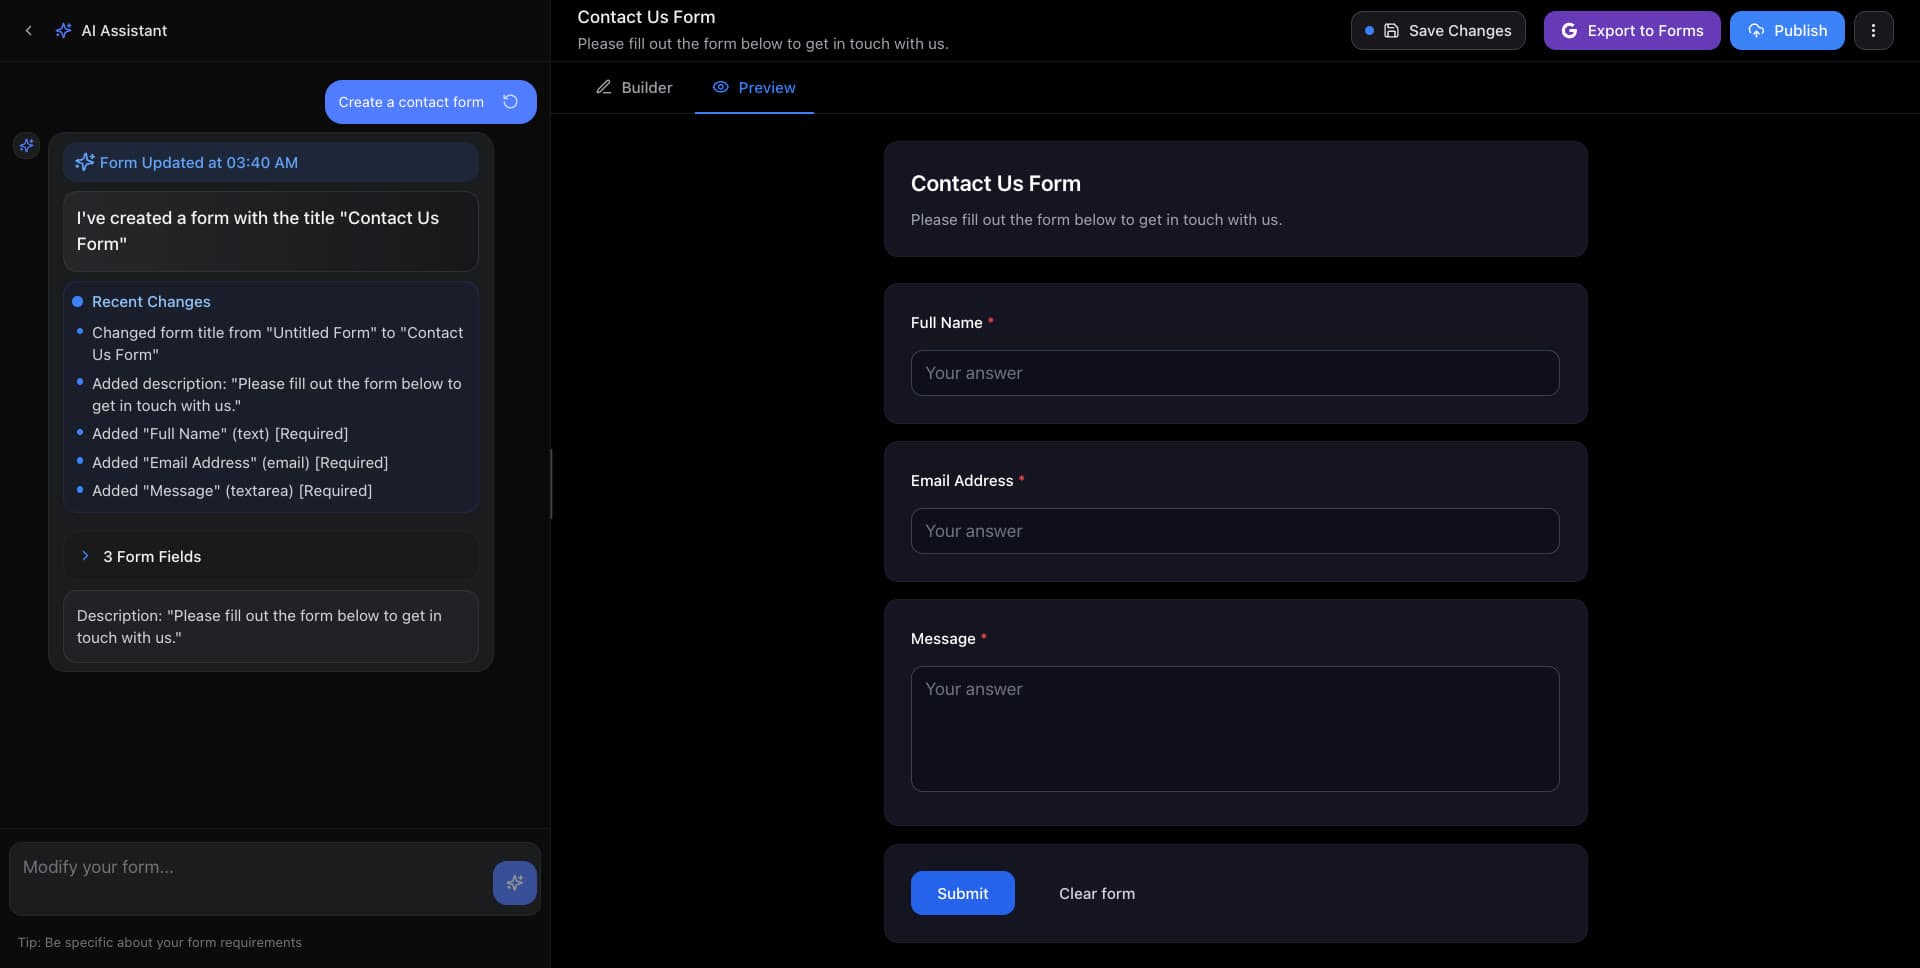This screenshot has height=968, width=1920.
Task: Click the 'Email Address' field label
Action: 962,481
